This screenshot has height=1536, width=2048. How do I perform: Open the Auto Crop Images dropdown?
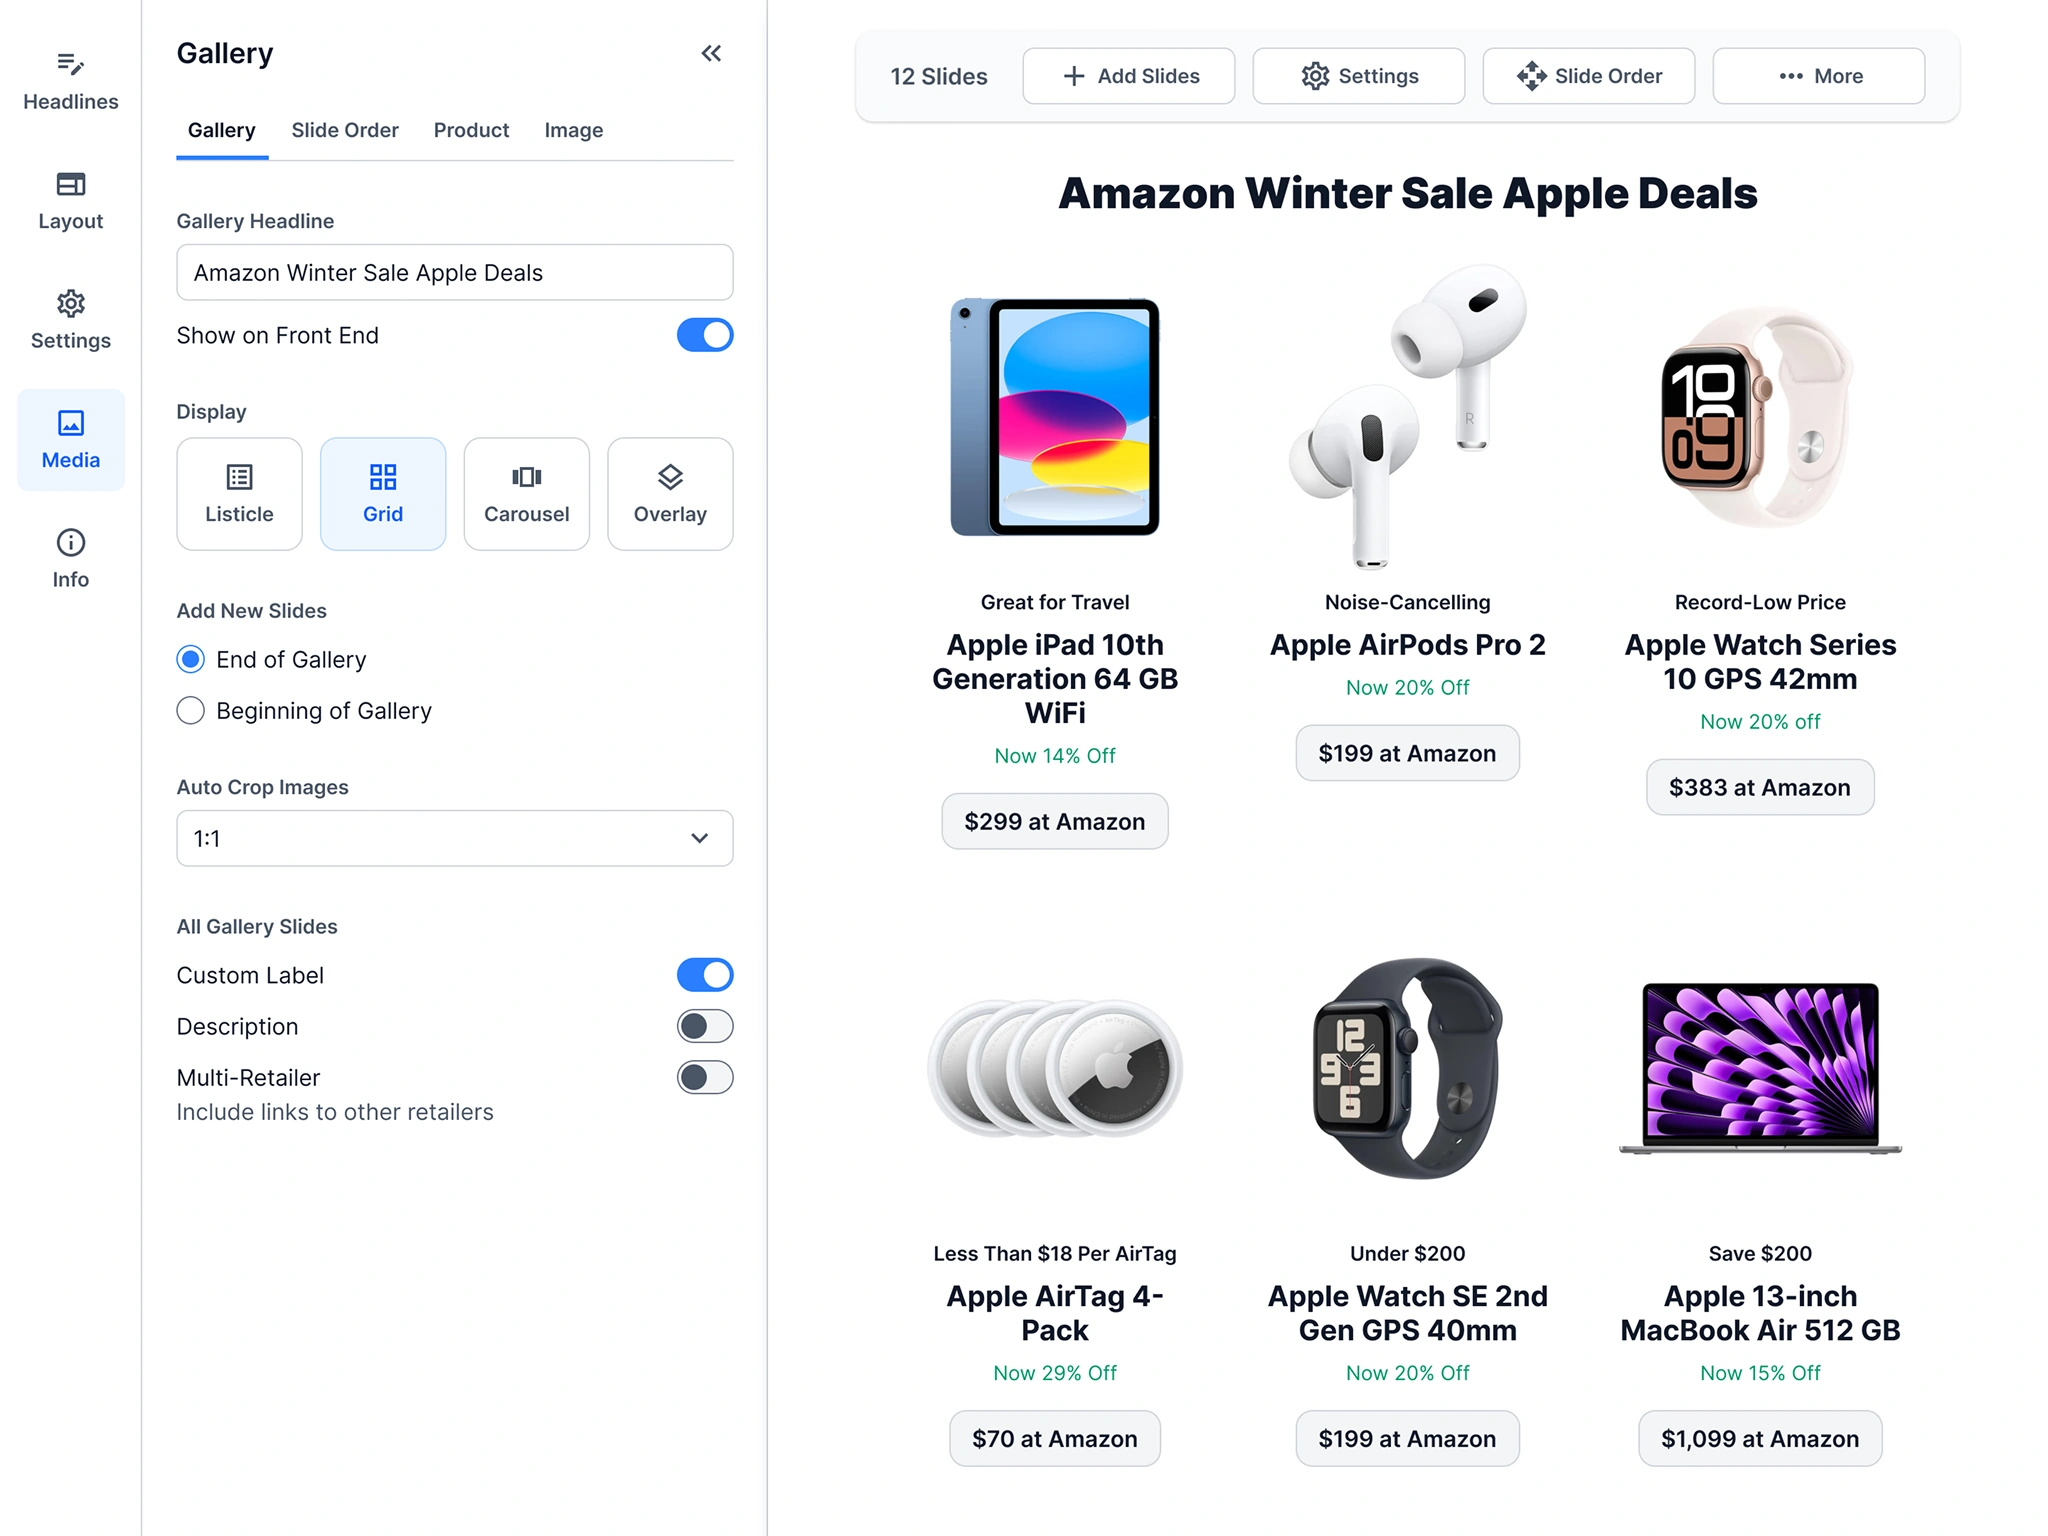[x=454, y=838]
